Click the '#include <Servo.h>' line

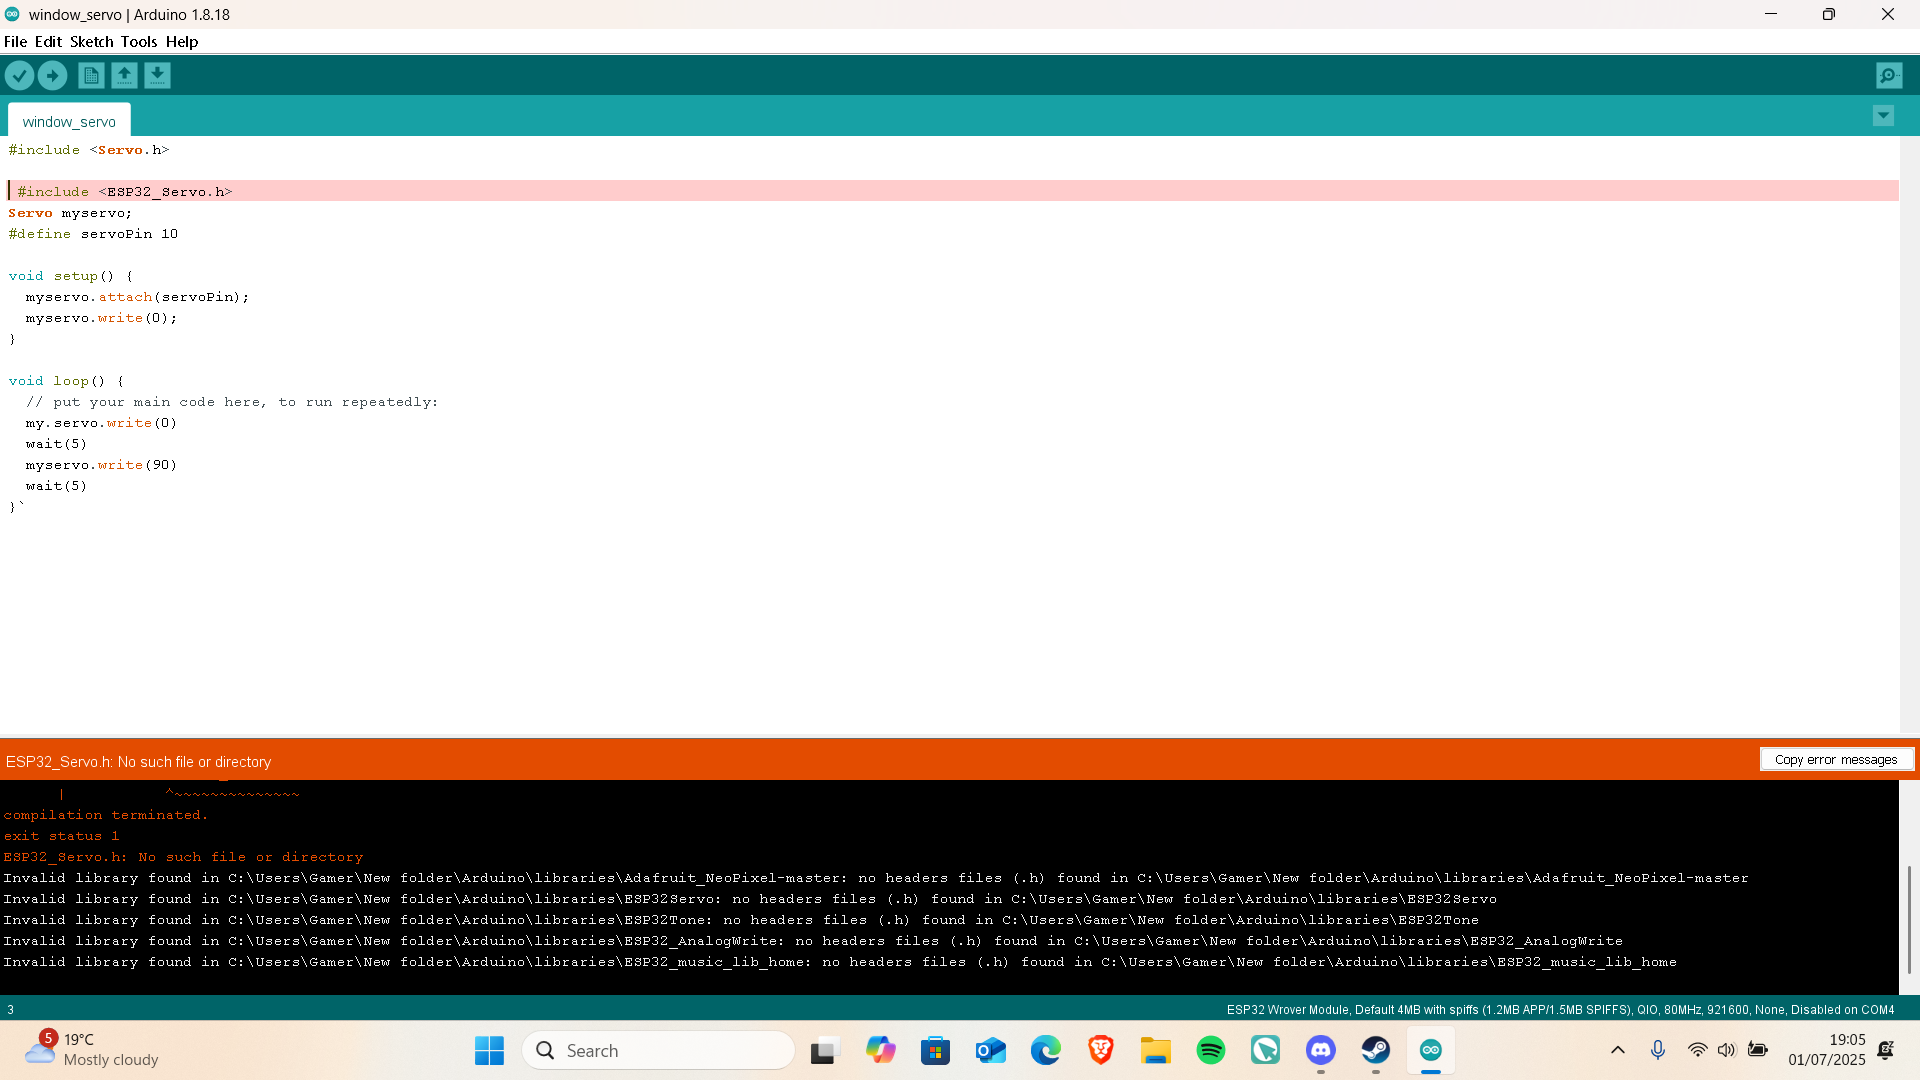(89, 149)
